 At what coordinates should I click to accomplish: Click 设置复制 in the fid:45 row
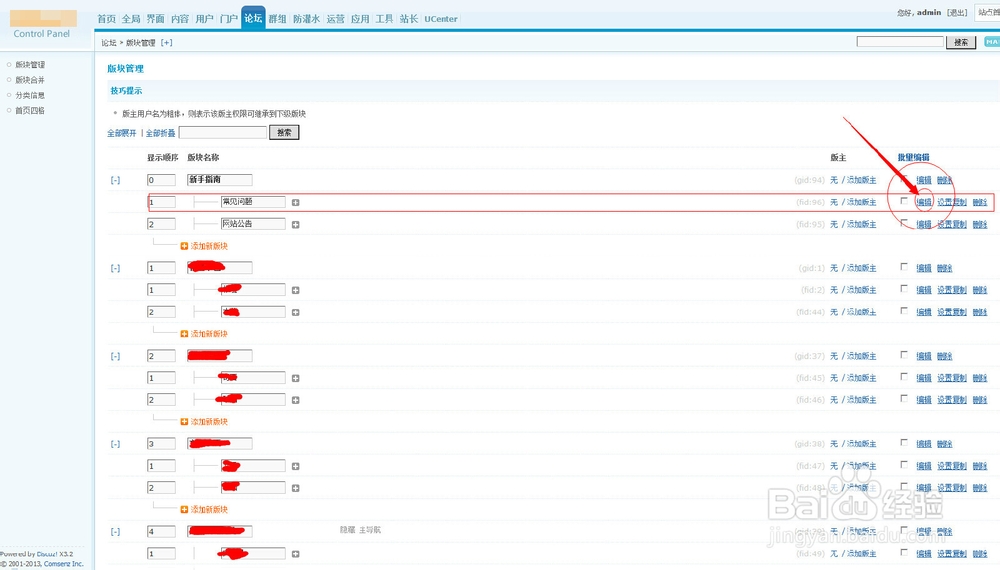click(952, 378)
